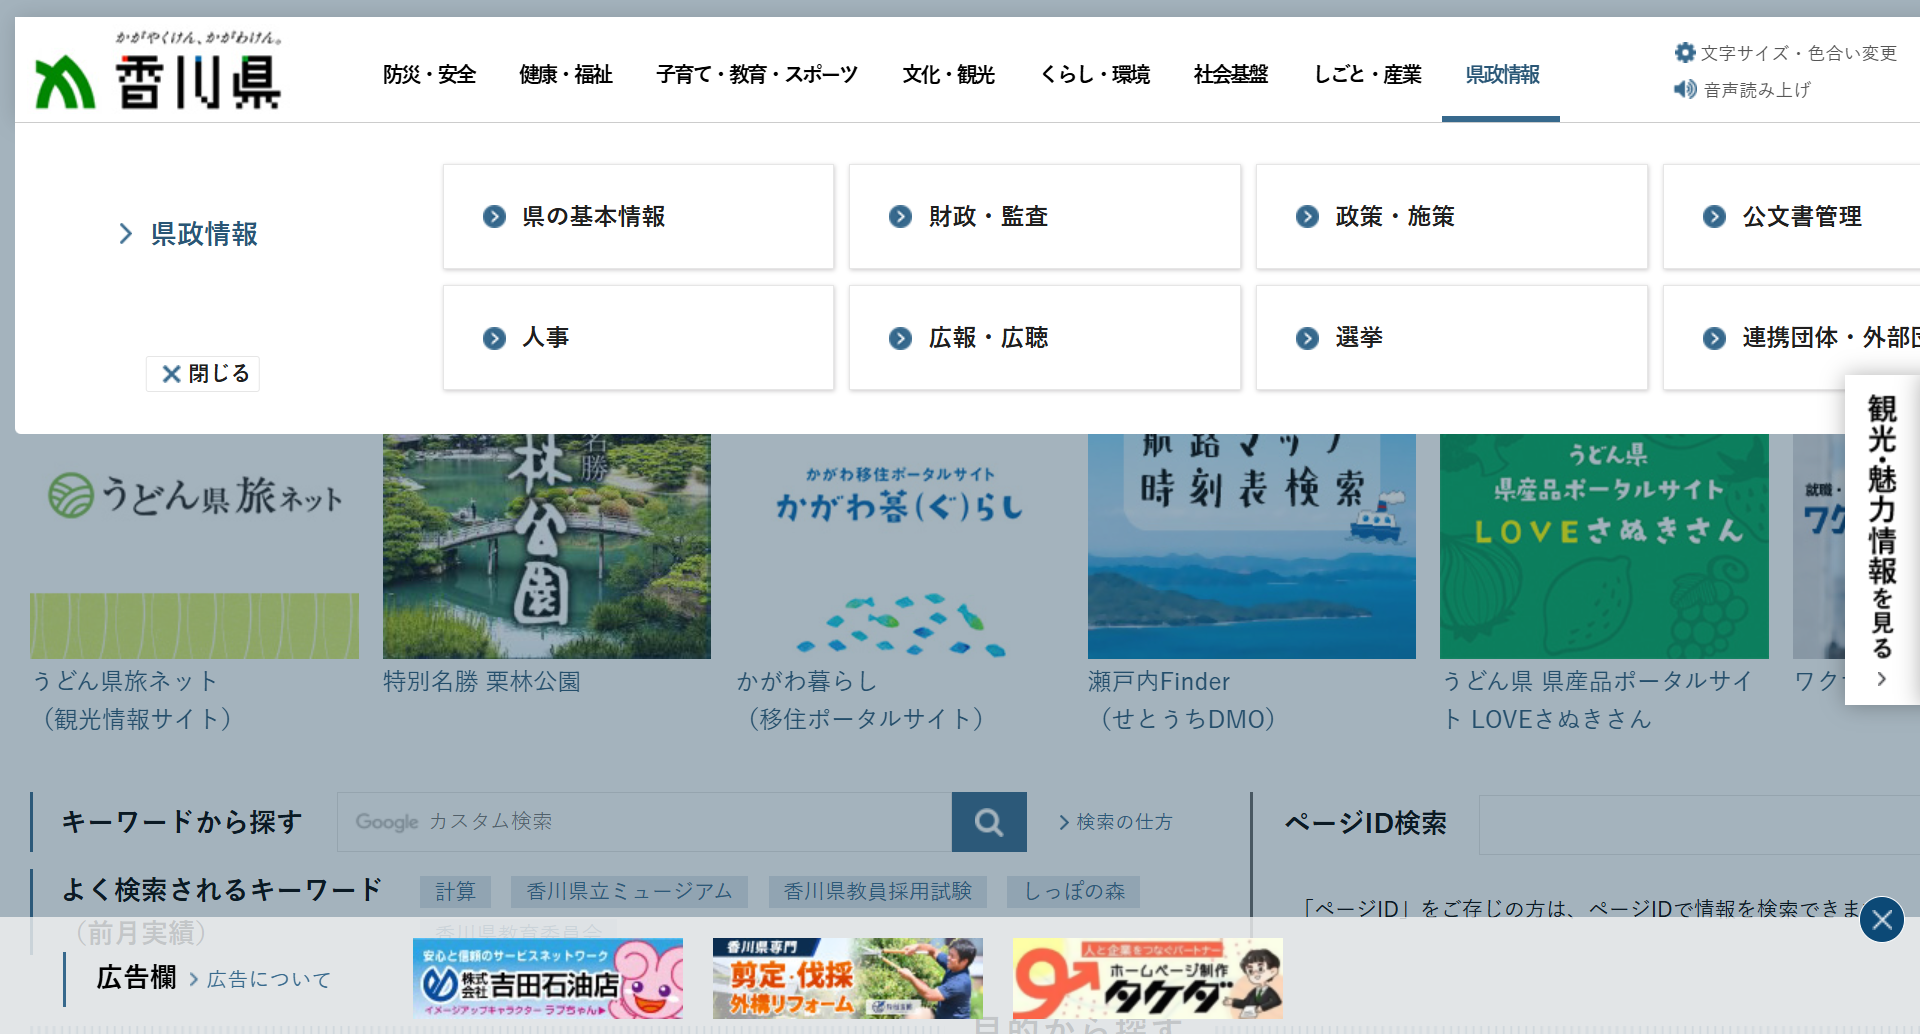Click the Google custom search field
This screenshot has width=1920, height=1034.
(644, 822)
